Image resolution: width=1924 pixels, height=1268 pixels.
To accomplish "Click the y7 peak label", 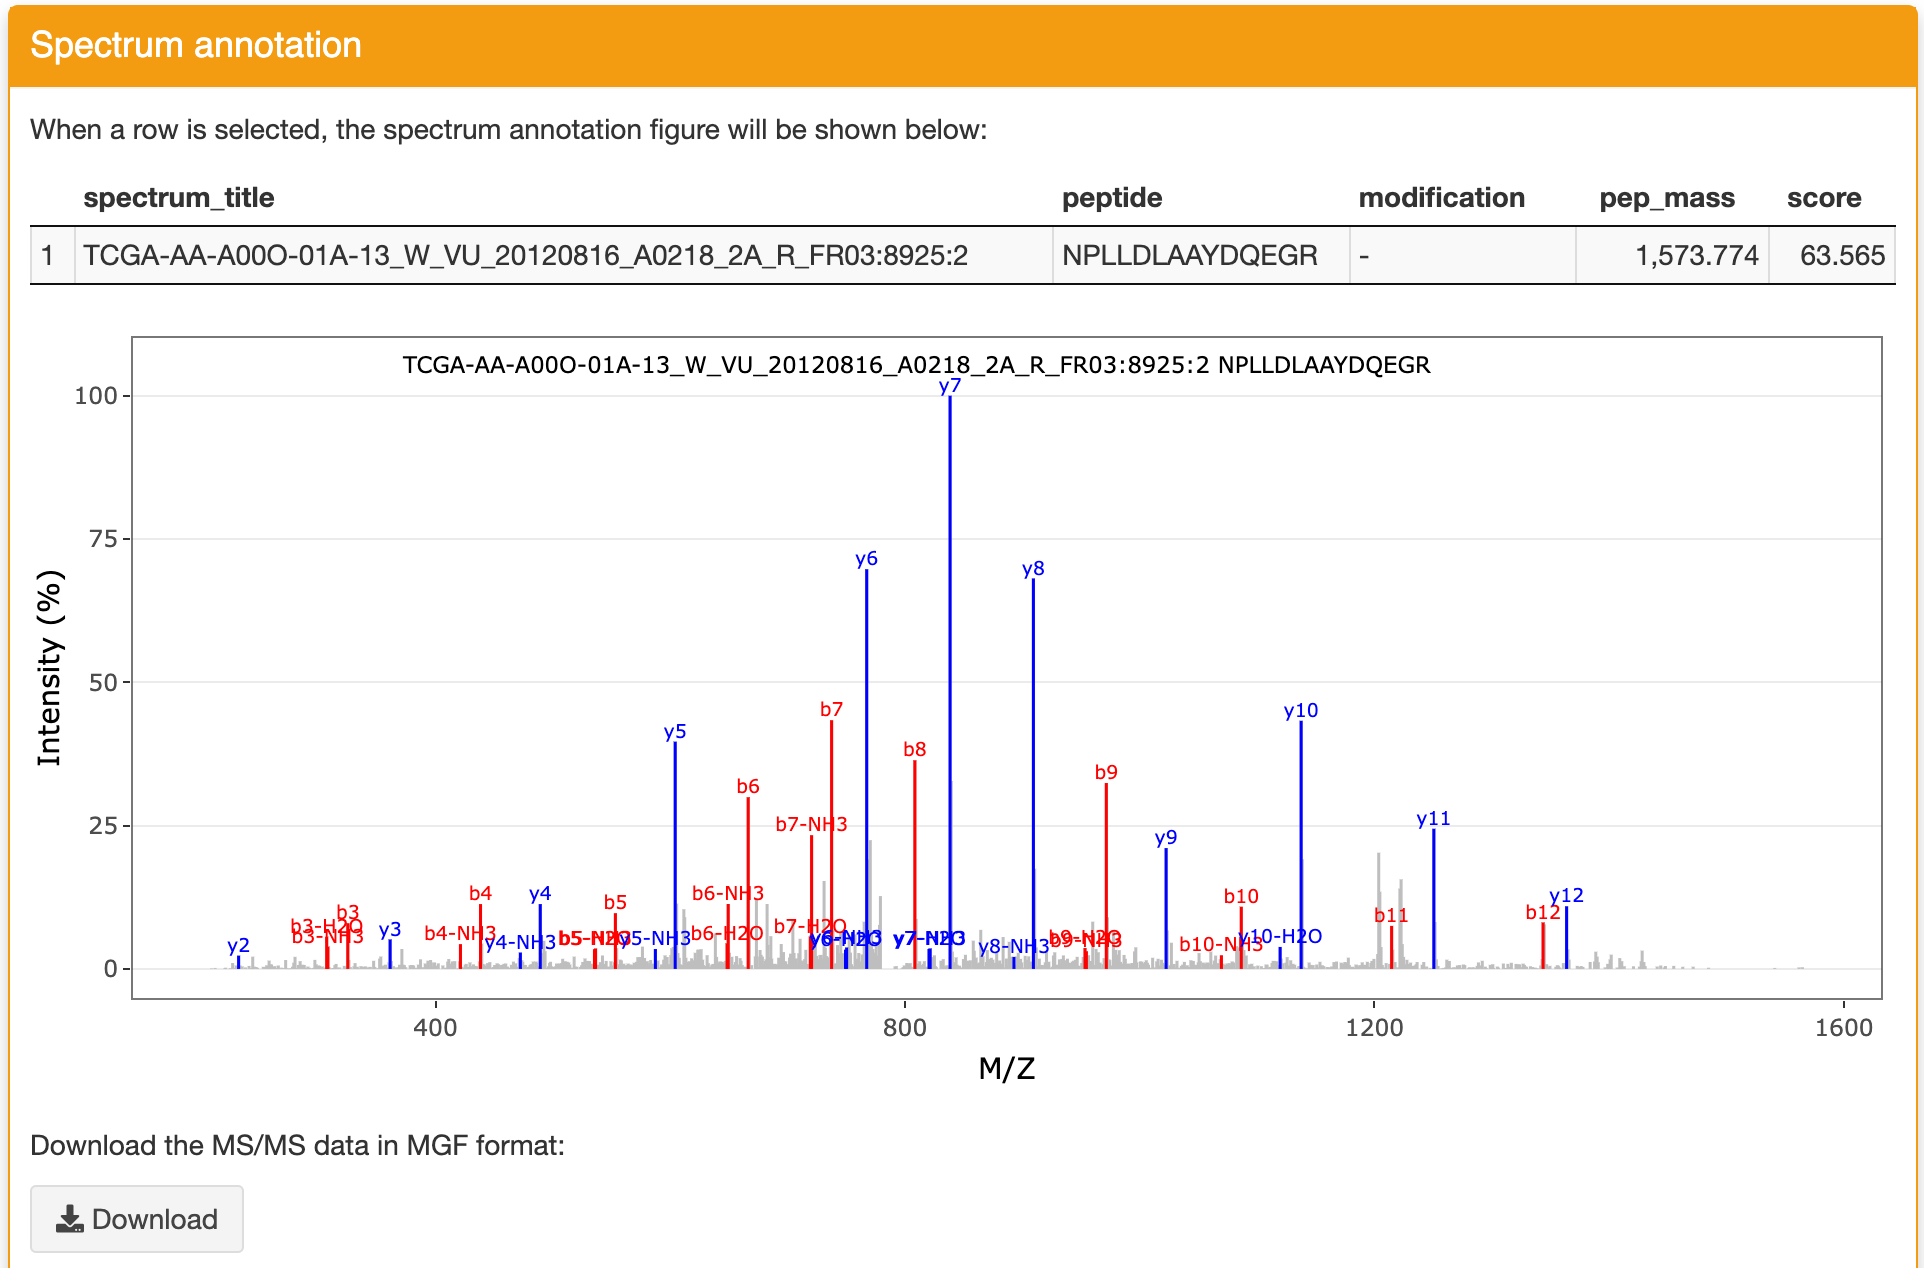I will (950, 386).
